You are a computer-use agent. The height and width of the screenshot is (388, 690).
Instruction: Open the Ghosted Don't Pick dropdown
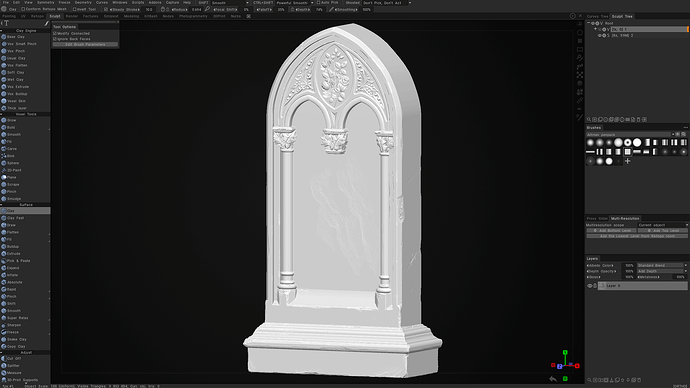[x=387, y=3]
